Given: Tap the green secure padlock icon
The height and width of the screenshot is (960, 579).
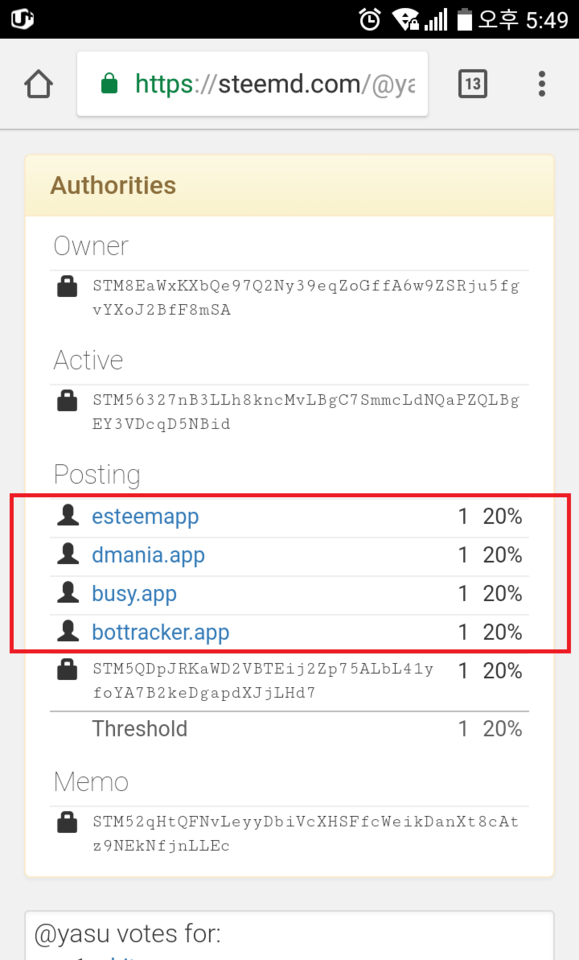Looking at the screenshot, I should tap(109, 83).
